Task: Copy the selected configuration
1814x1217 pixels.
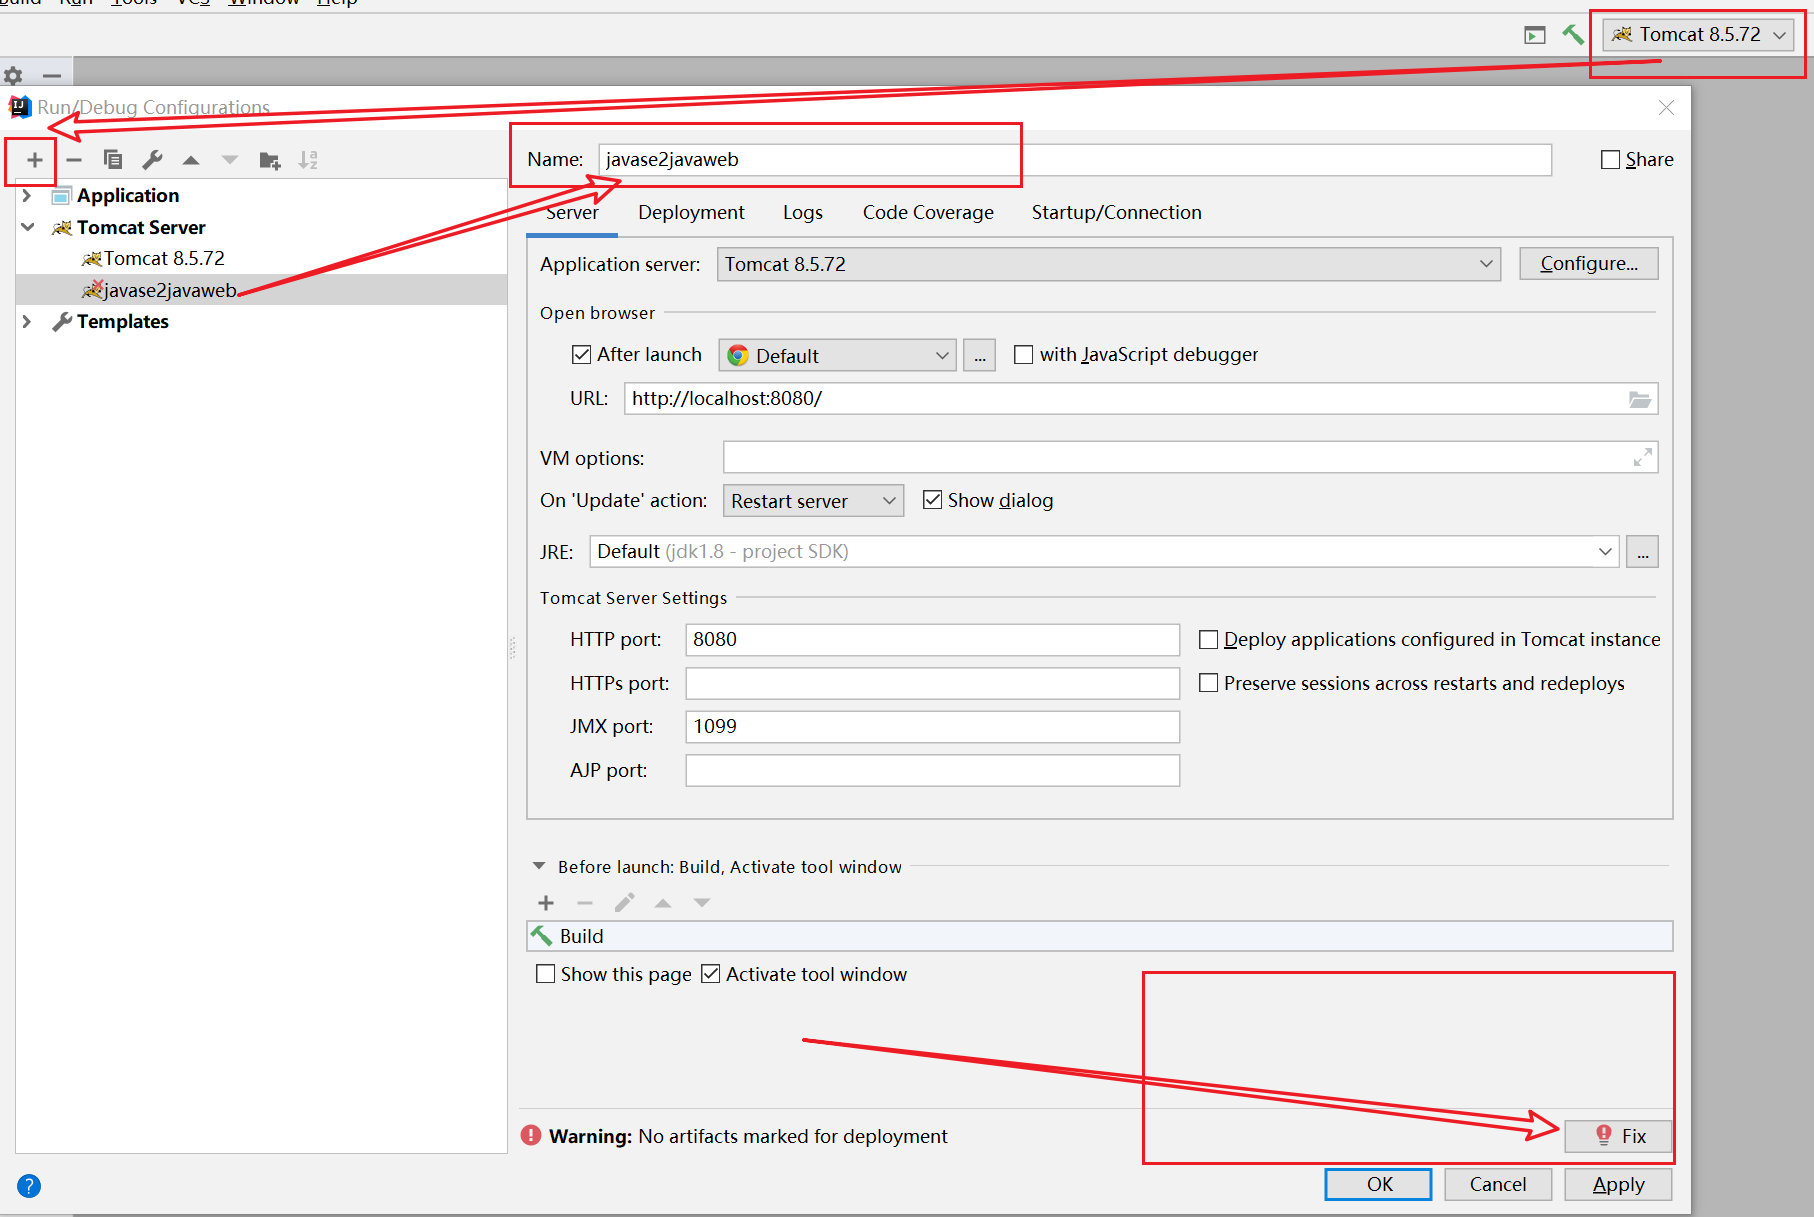Action: tap(113, 160)
